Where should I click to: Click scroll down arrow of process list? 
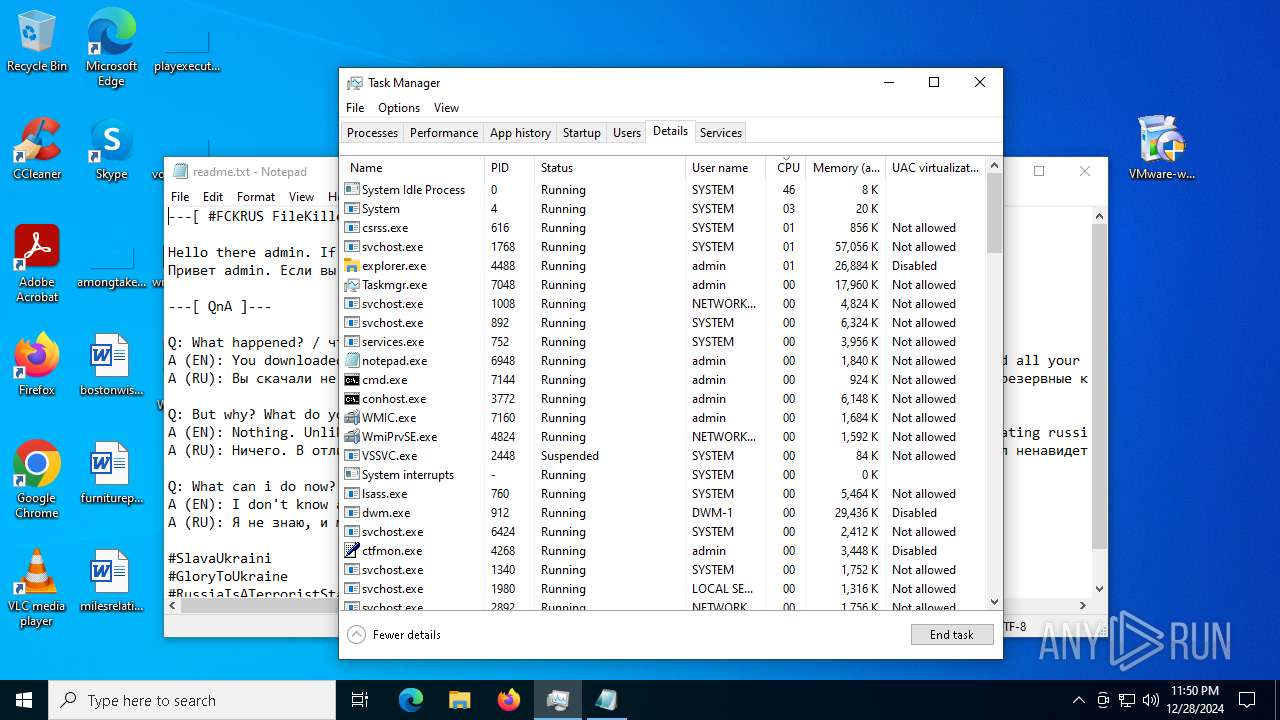(x=994, y=602)
